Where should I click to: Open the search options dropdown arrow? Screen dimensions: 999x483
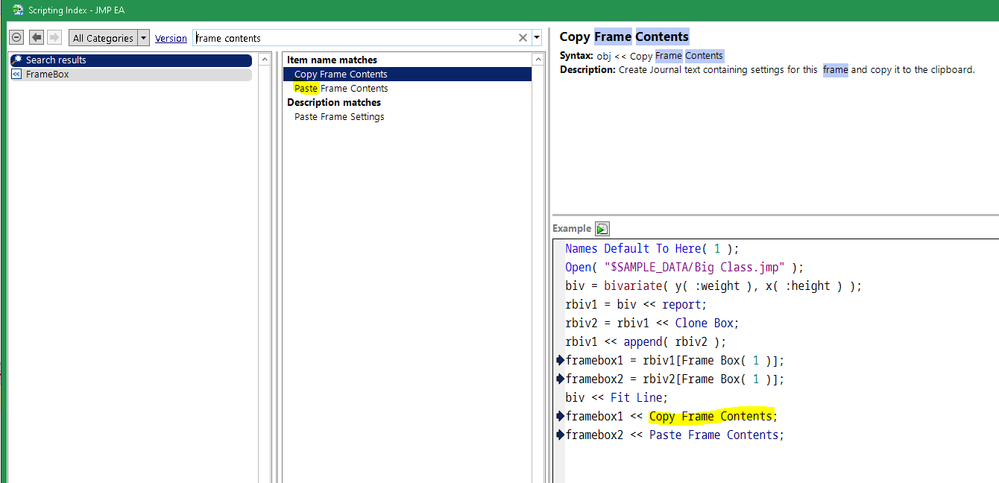pos(536,38)
